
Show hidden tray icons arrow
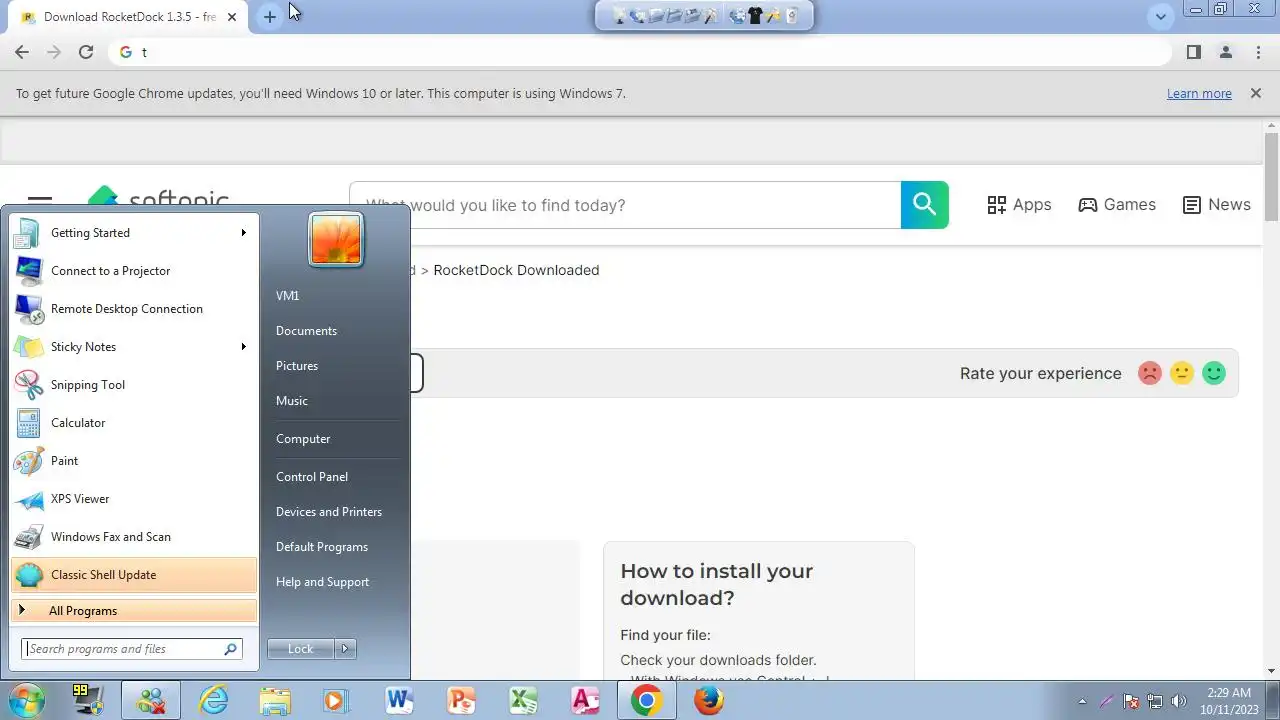[x=1082, y=701]
